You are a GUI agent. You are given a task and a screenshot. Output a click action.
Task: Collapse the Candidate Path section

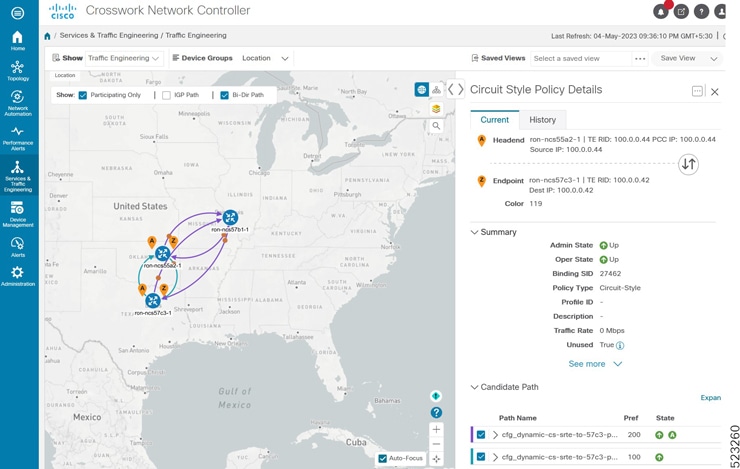[x=474, y=387]
